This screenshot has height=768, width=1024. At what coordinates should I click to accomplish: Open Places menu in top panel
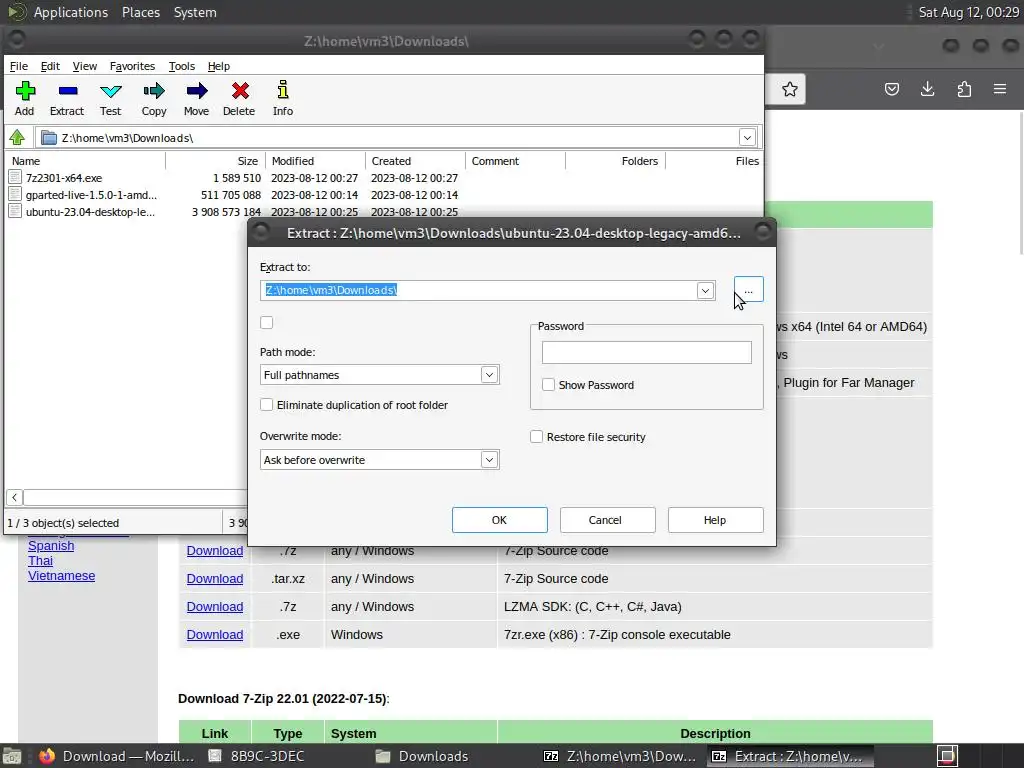click(140, 12)
